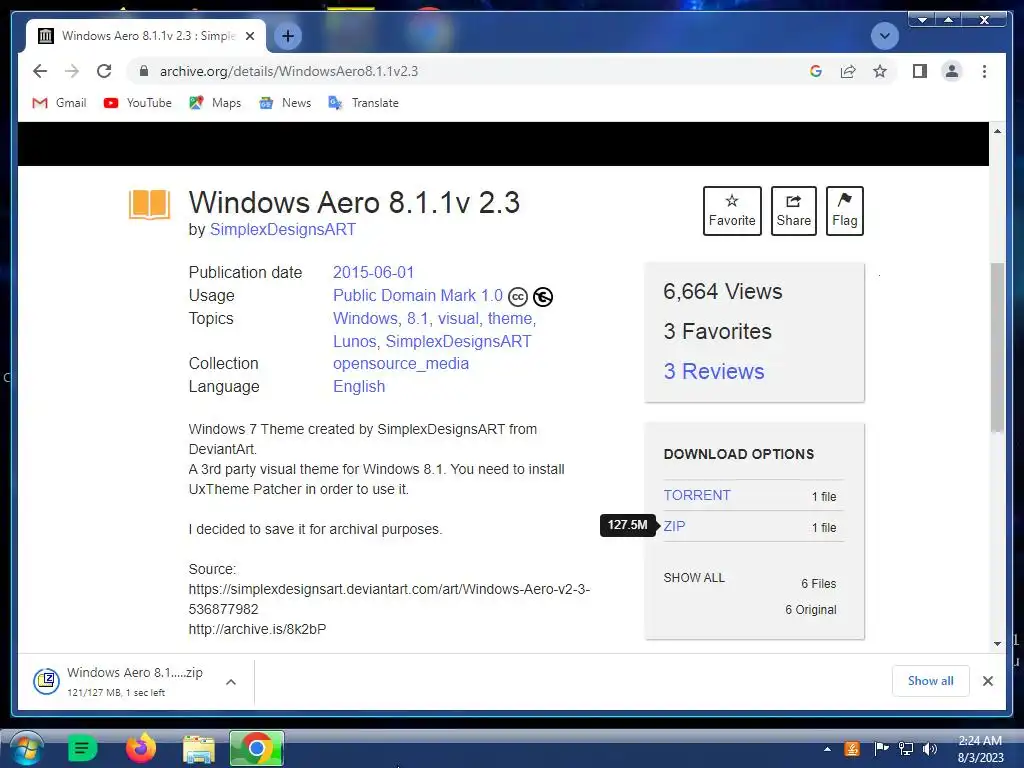Click the SimplexDesignsART topic link
Image resolution: width=1024 pixels, height=768 pixels.
tap(458, 341)
